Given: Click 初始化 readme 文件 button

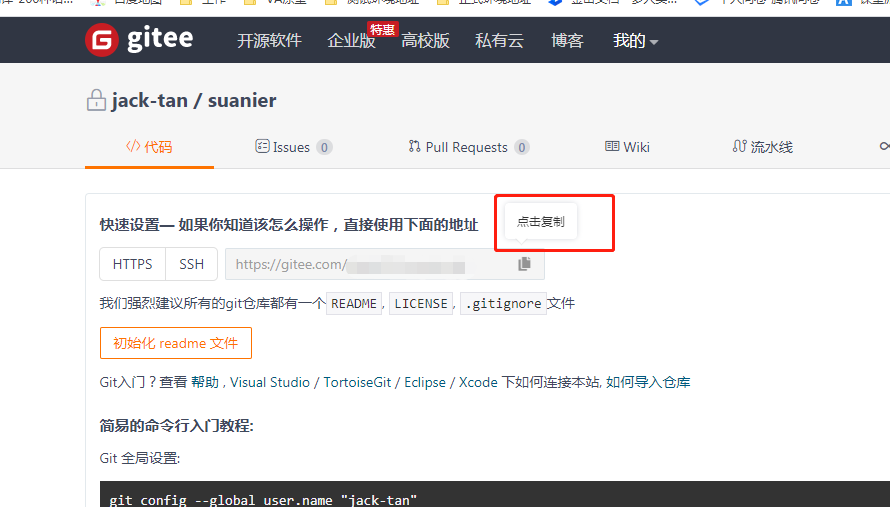Looking at the screenshot, I should point(176,343).
